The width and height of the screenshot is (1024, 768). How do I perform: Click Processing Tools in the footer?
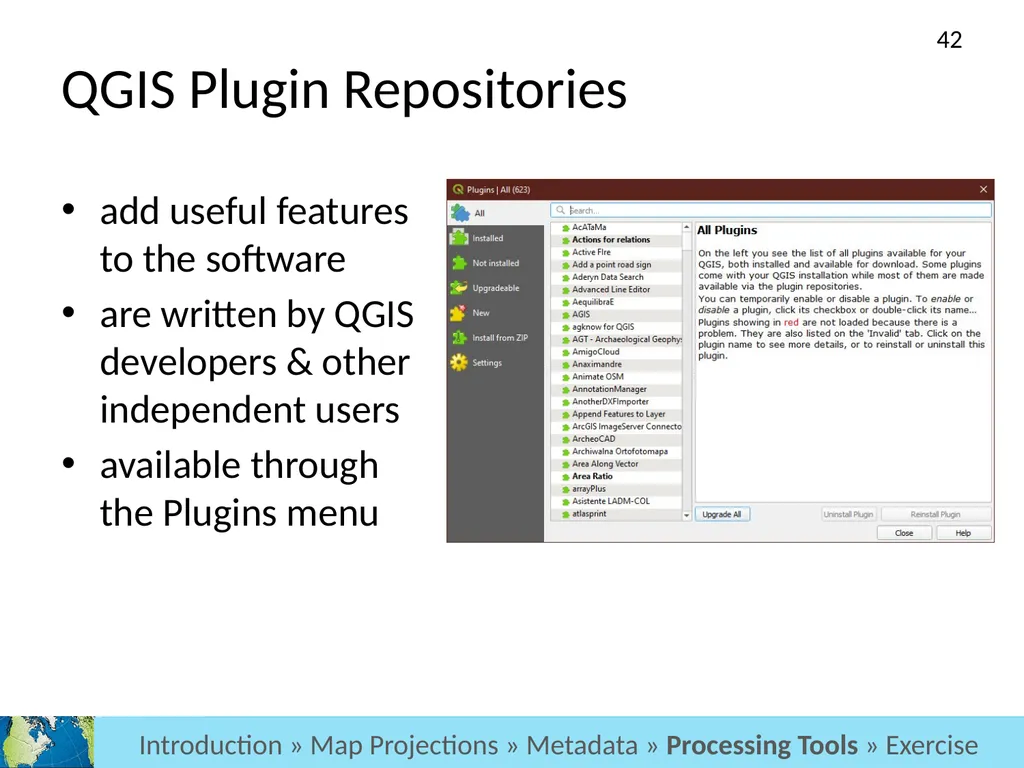(761, 745)
